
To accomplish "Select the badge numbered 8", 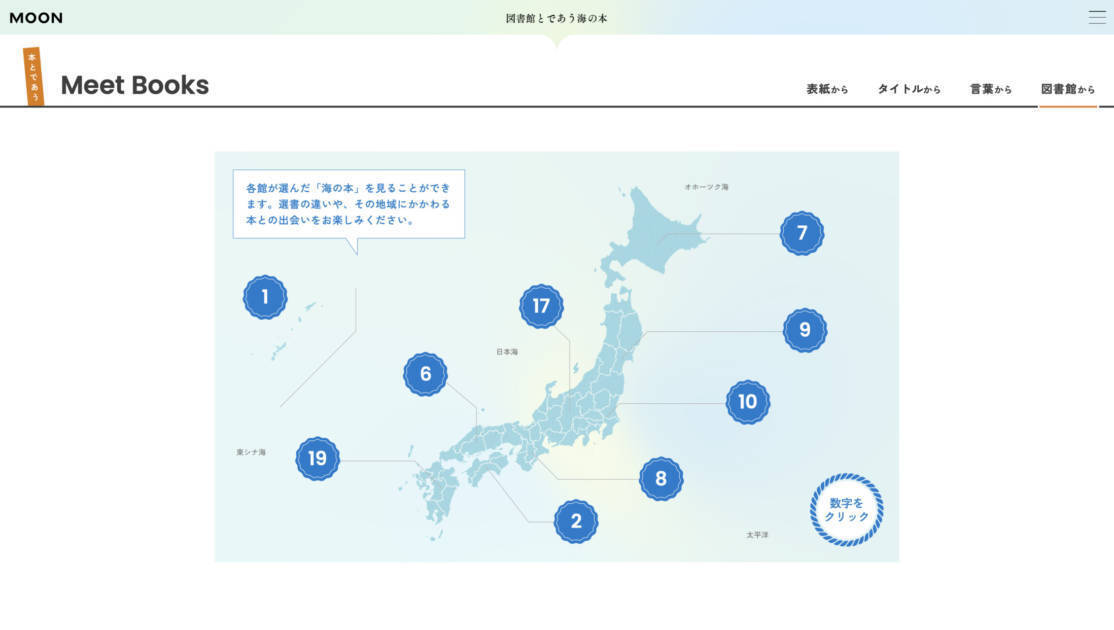I will pos(661,479).
